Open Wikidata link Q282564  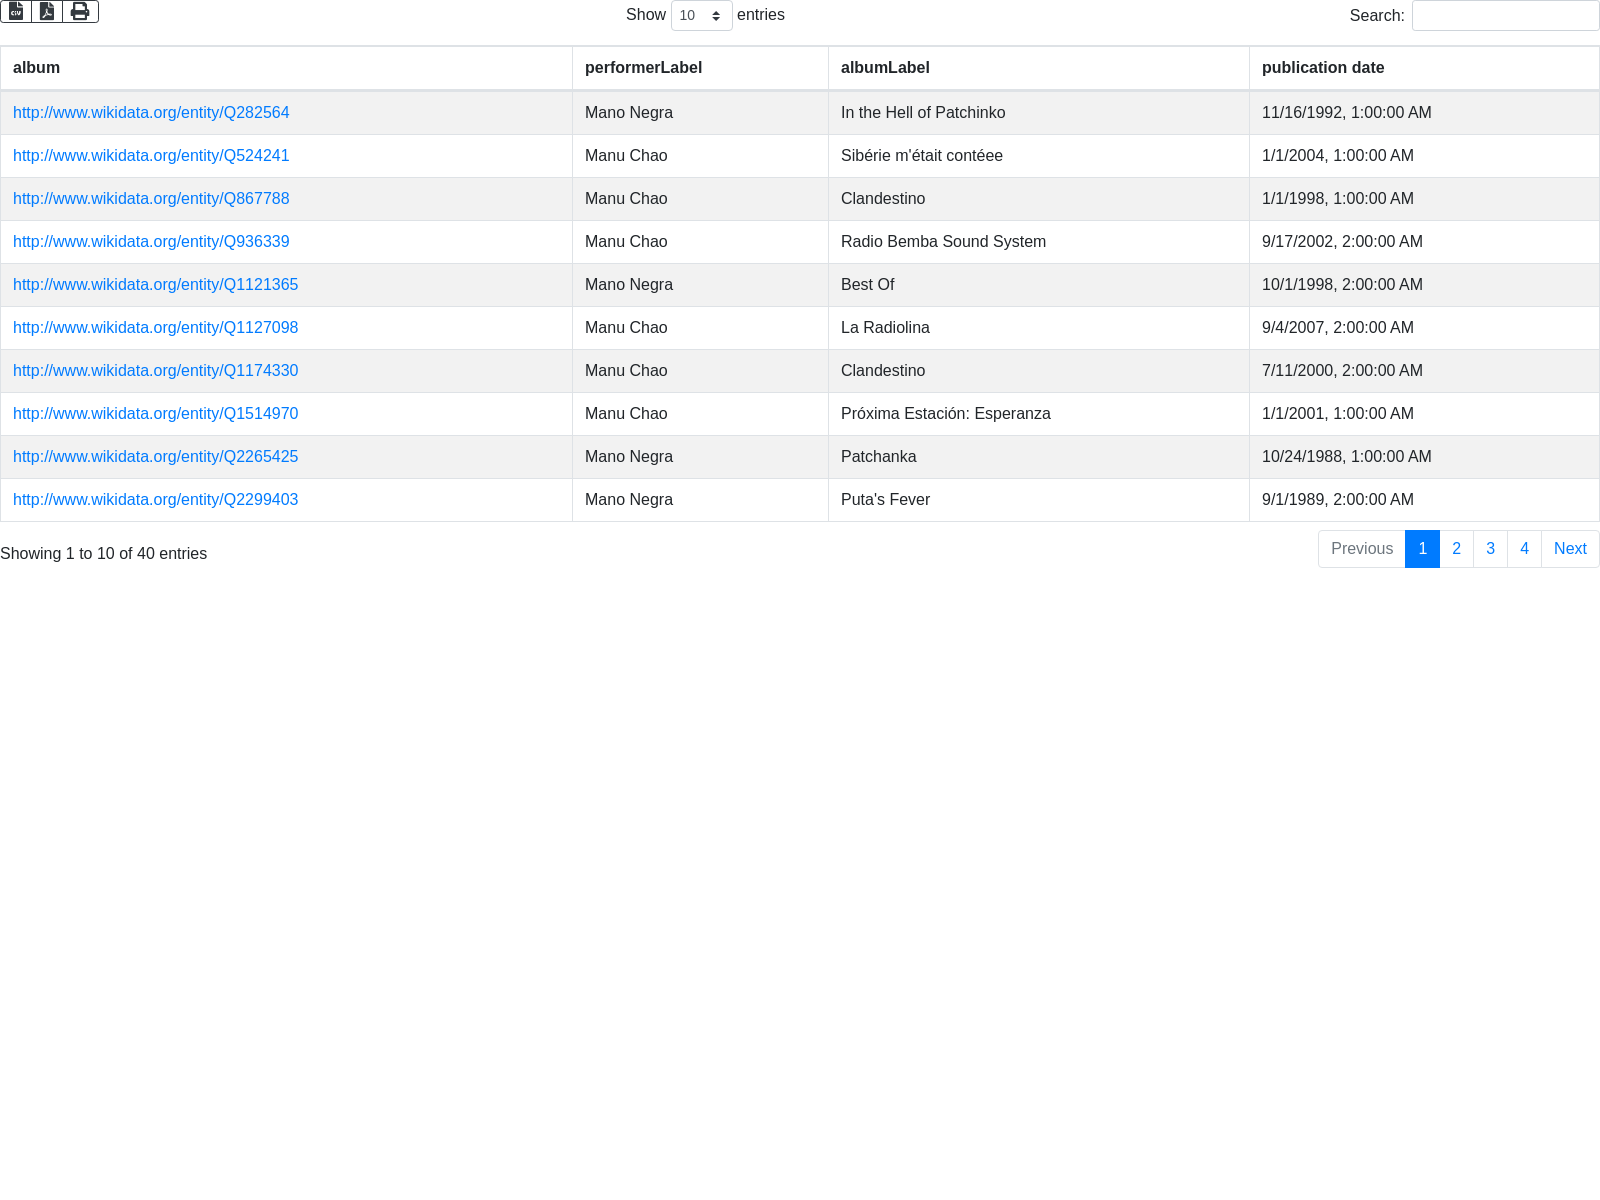tap(151, 113)
